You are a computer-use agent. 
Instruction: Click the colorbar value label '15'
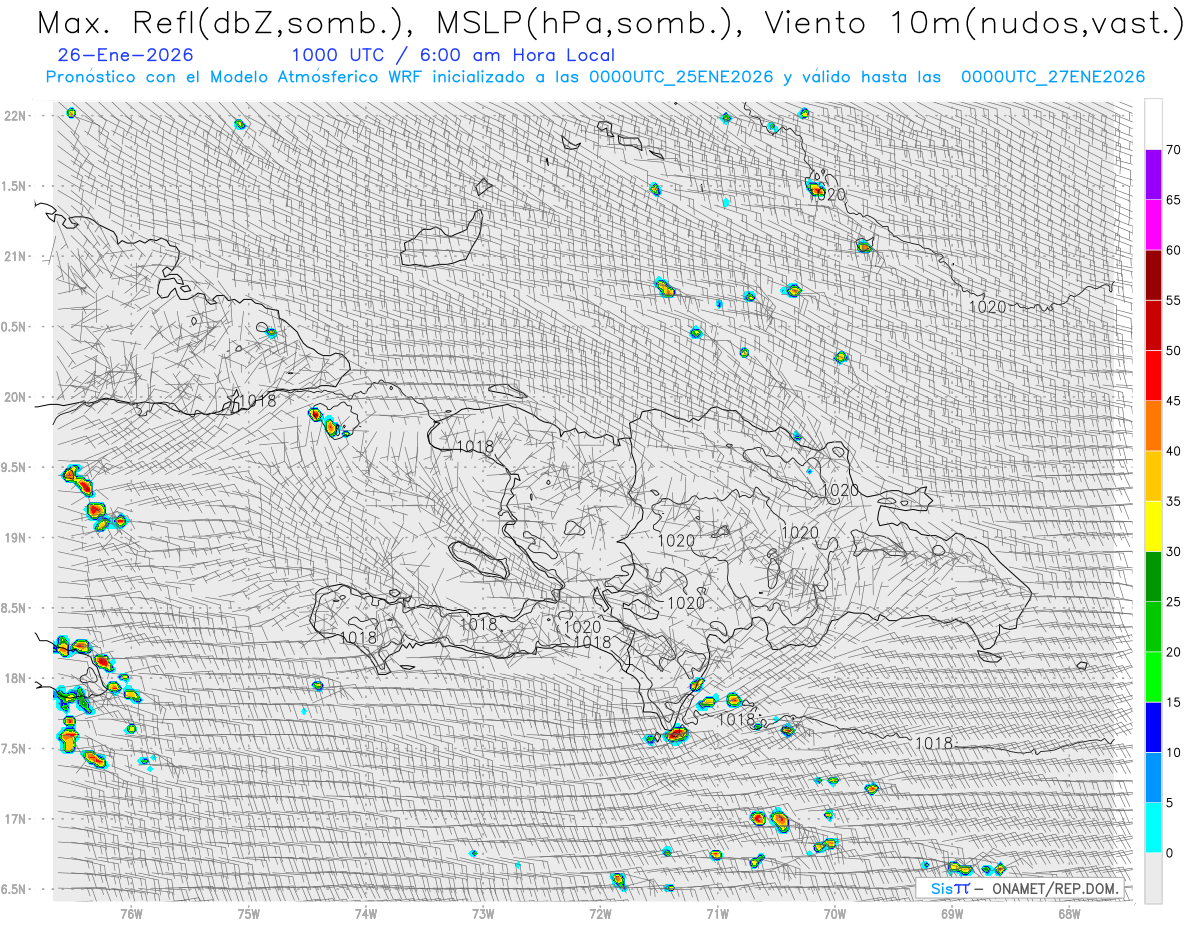pos(1173,702)
